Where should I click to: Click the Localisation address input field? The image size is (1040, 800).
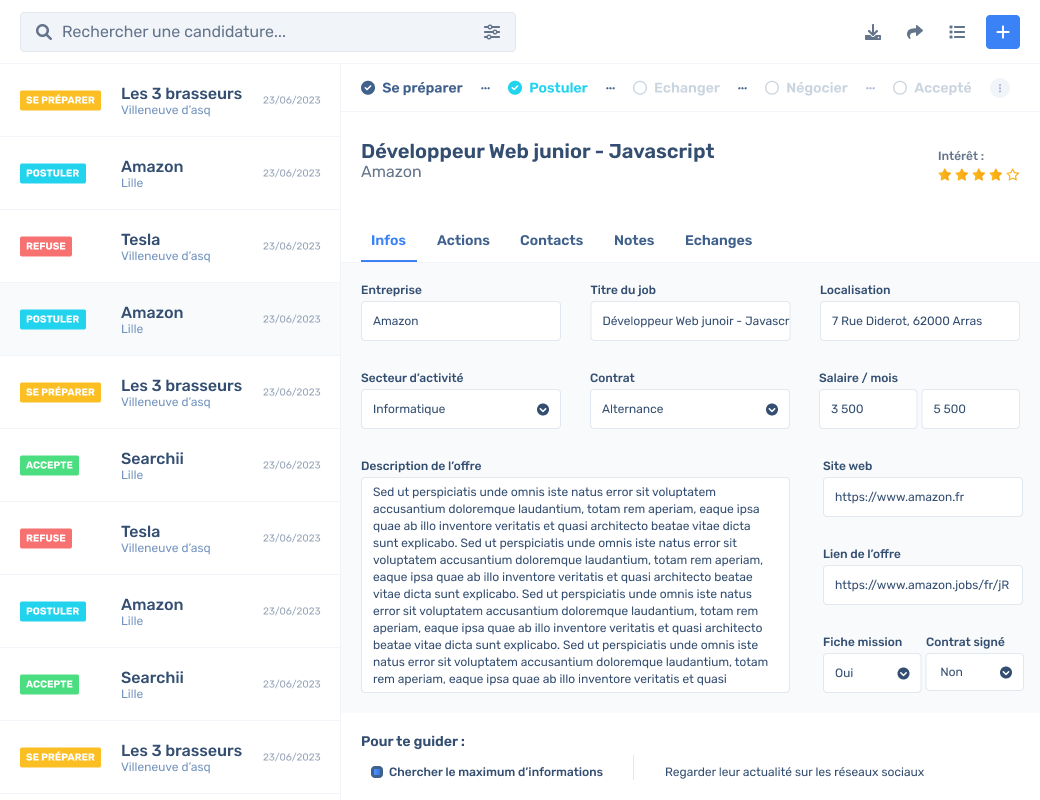[x=919, y=321]
